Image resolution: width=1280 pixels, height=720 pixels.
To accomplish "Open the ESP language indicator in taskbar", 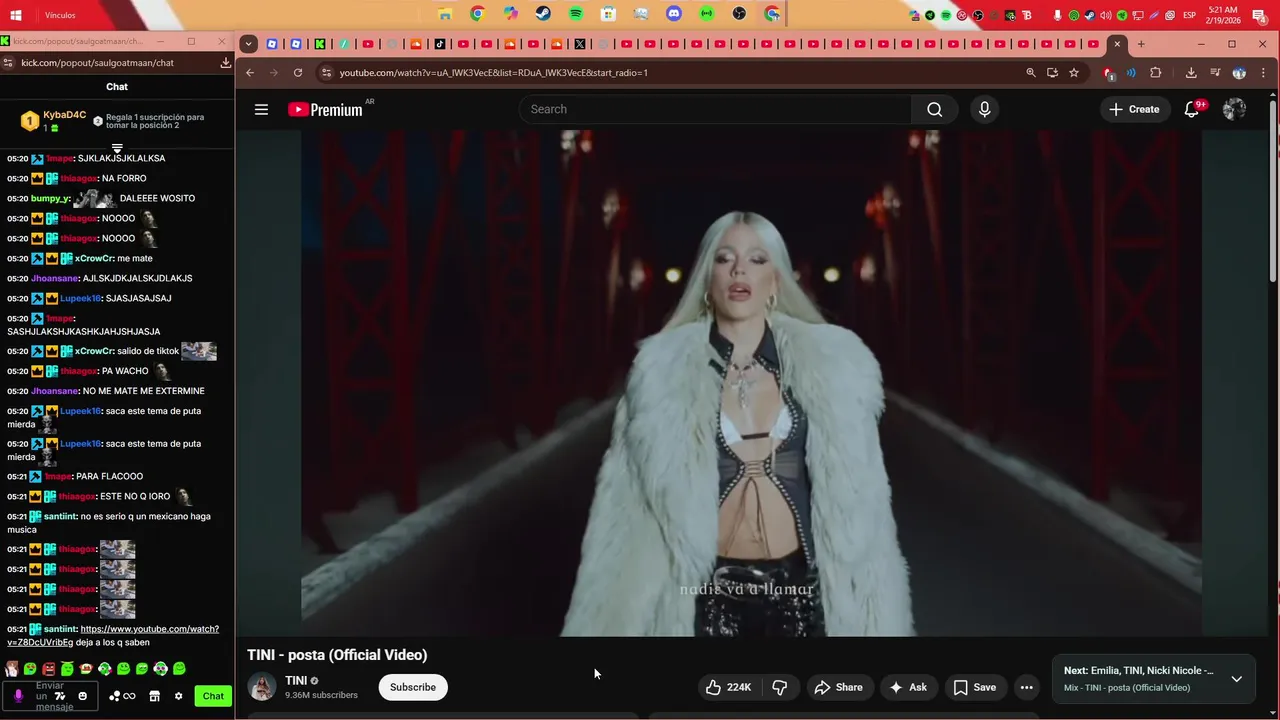I will [x=1190, y=15].
